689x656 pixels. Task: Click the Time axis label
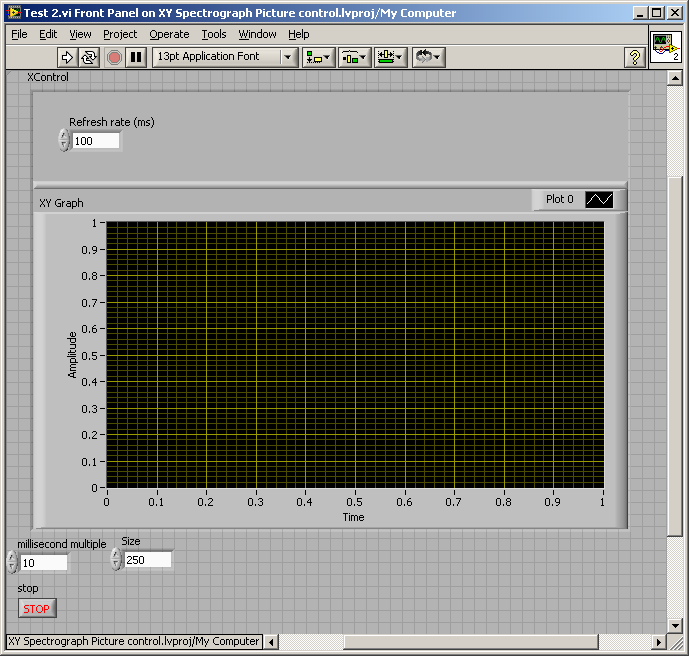pos(353,517)
